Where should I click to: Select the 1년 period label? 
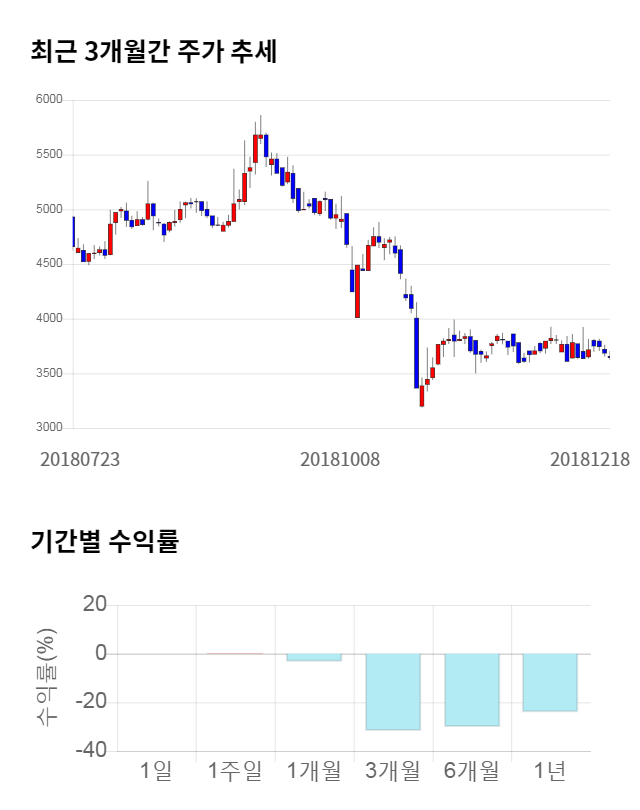pos(550,771)
